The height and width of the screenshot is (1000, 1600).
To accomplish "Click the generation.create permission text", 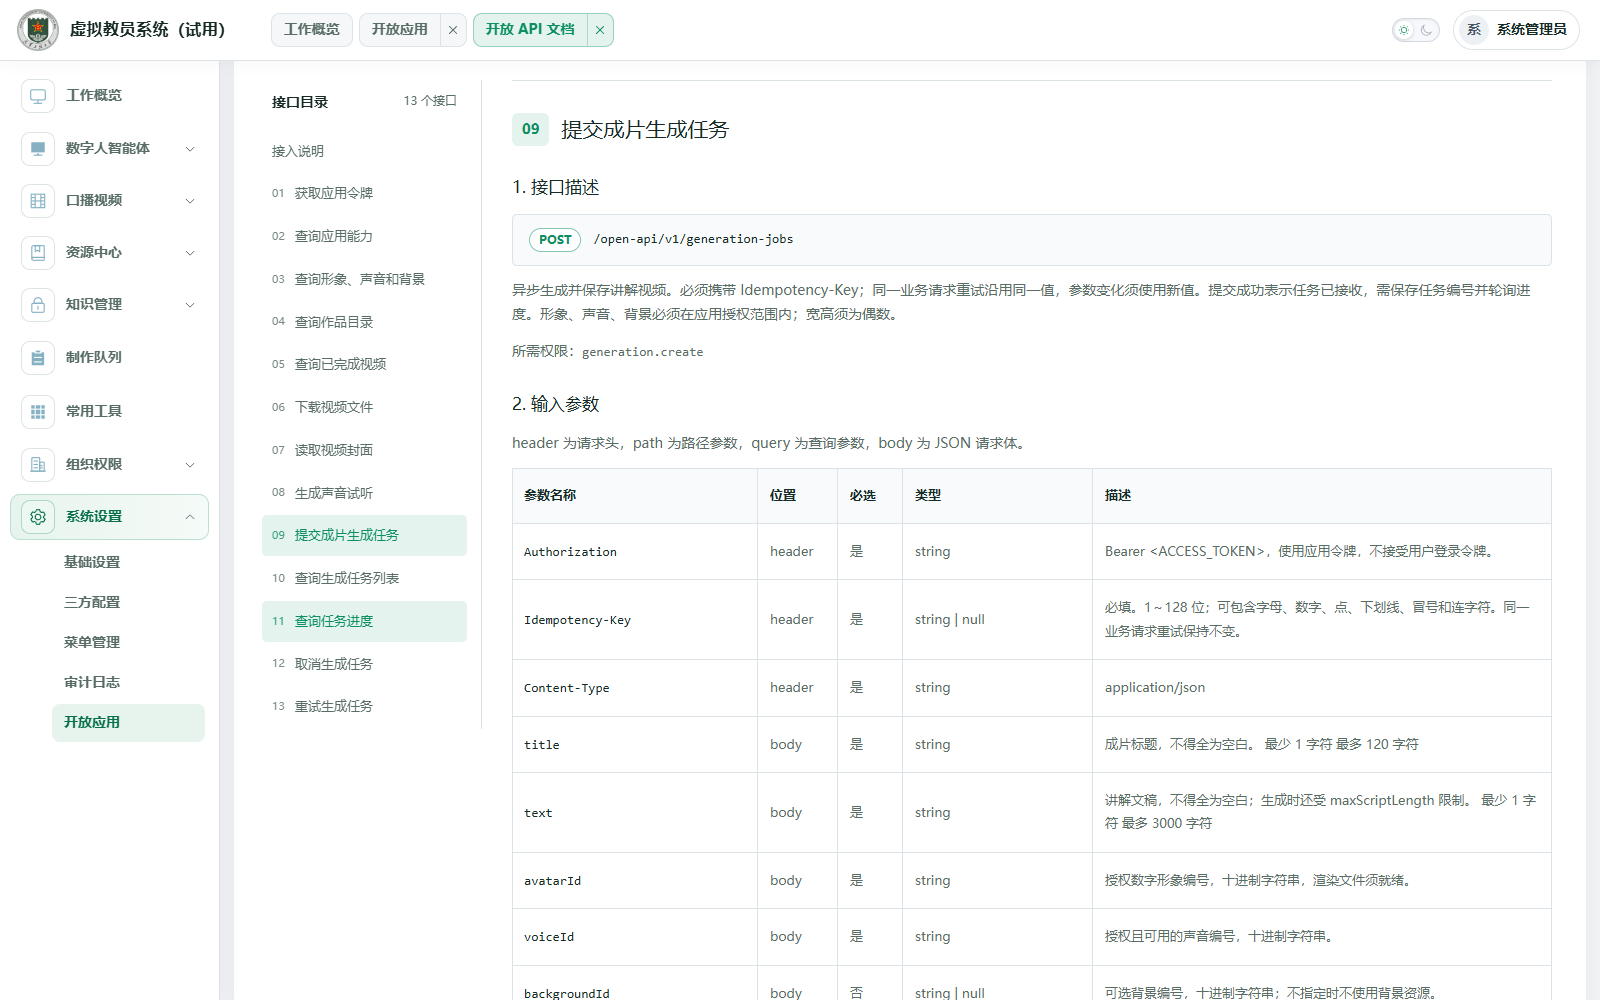I will point(642,352).
